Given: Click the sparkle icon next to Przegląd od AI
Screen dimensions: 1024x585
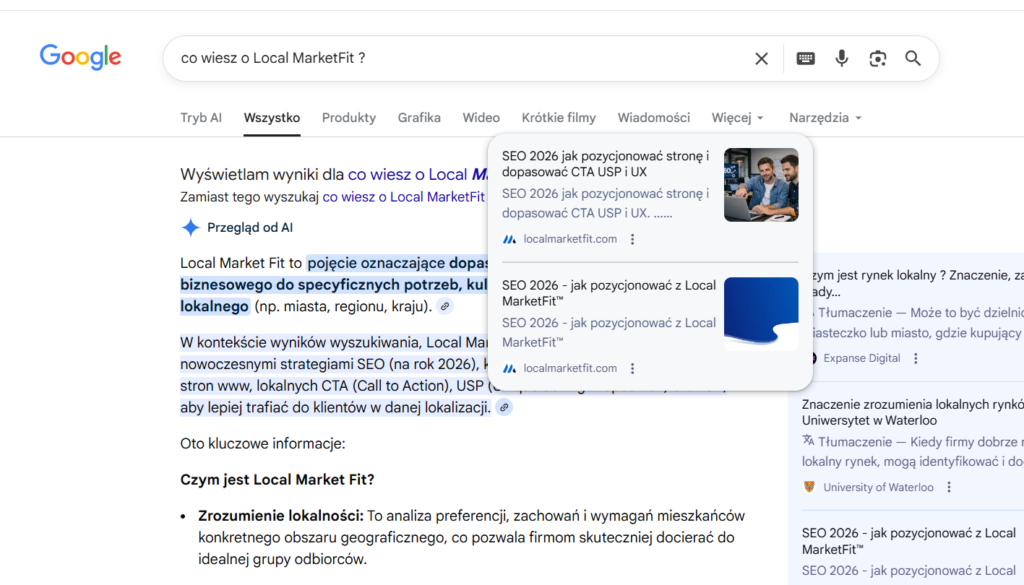Looking at the screenshot, I should [x=190, y=227].
